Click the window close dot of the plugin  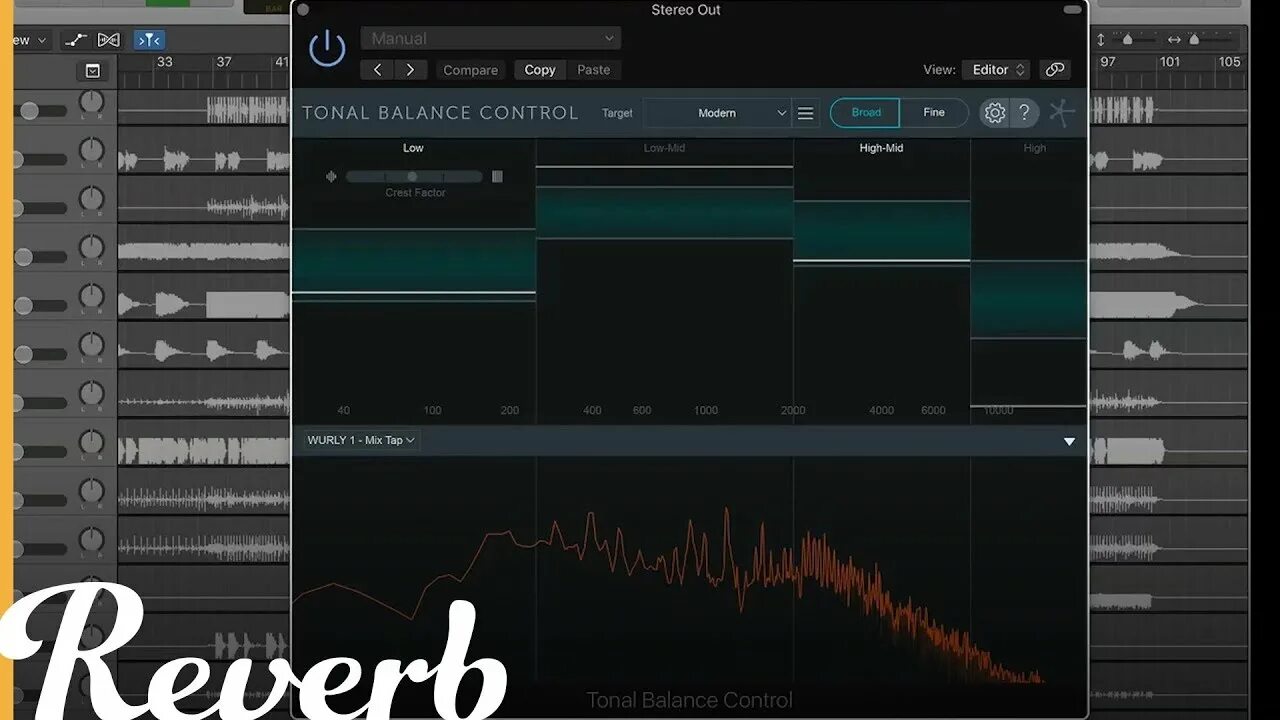pyautogui.click(x=303, y=10)
